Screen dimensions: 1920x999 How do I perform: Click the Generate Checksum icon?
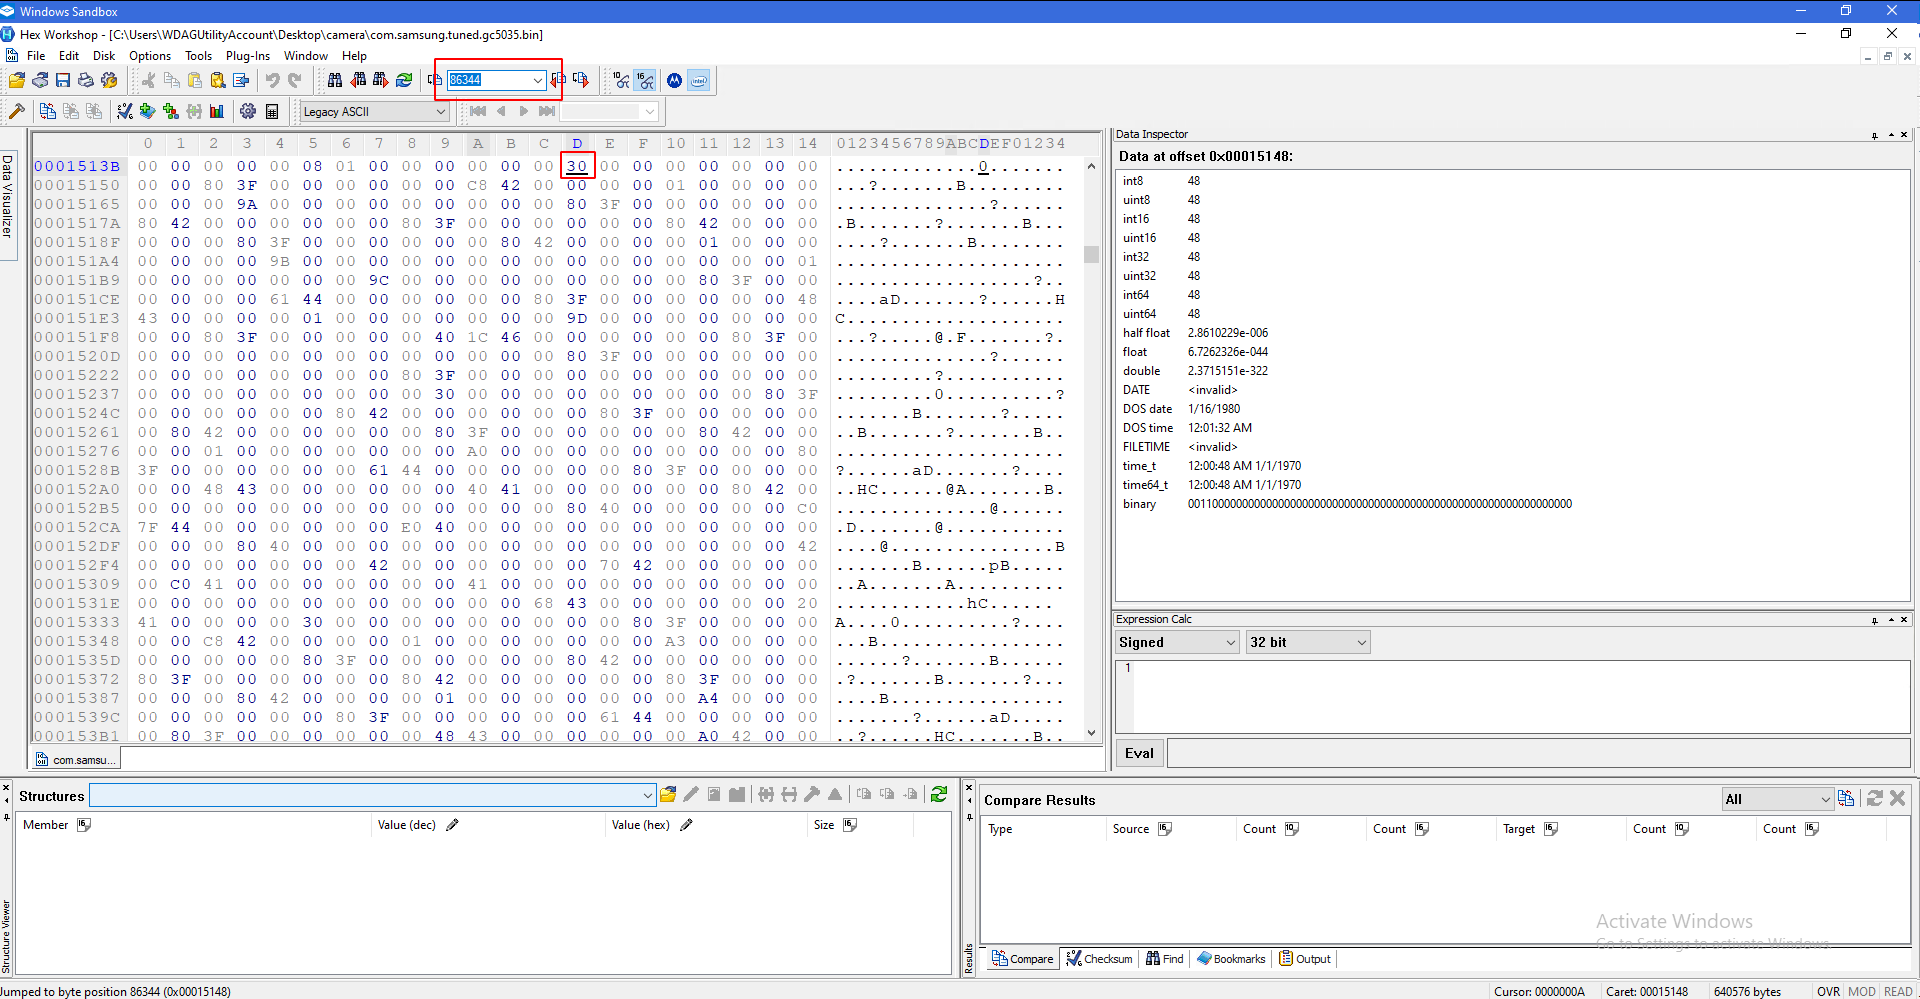tap(125, 111)
